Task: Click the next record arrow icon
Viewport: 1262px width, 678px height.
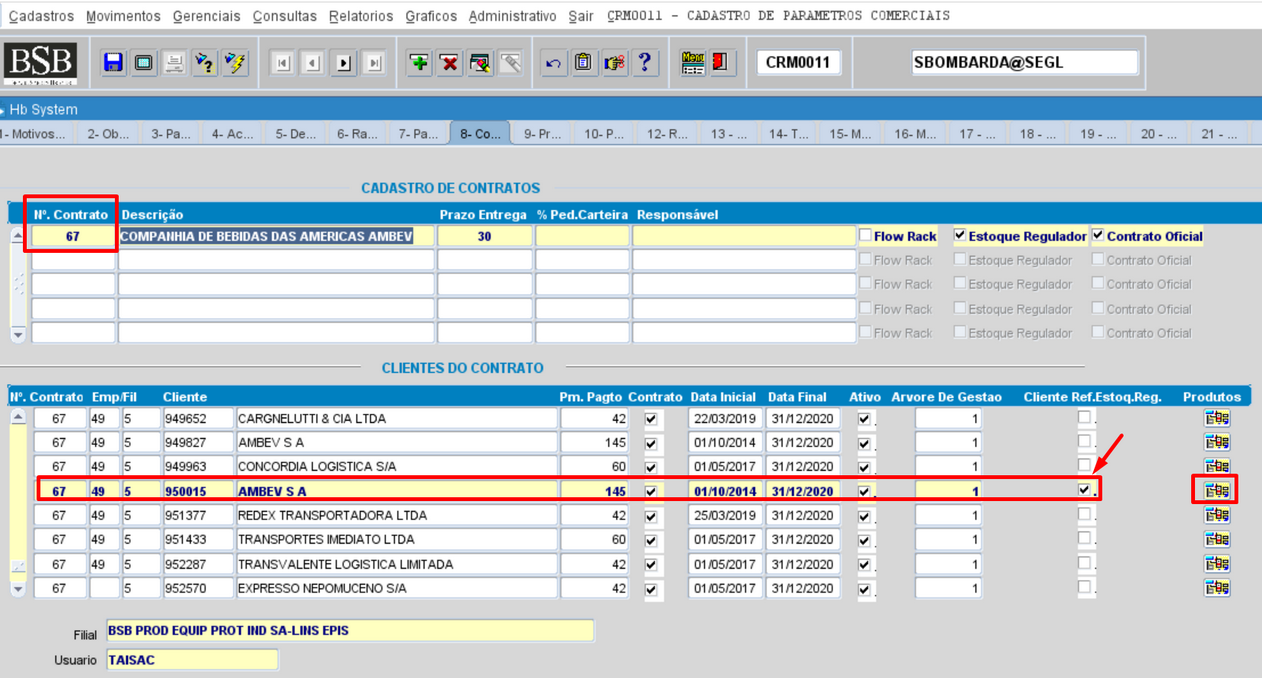Action: [x=344, y=63]
